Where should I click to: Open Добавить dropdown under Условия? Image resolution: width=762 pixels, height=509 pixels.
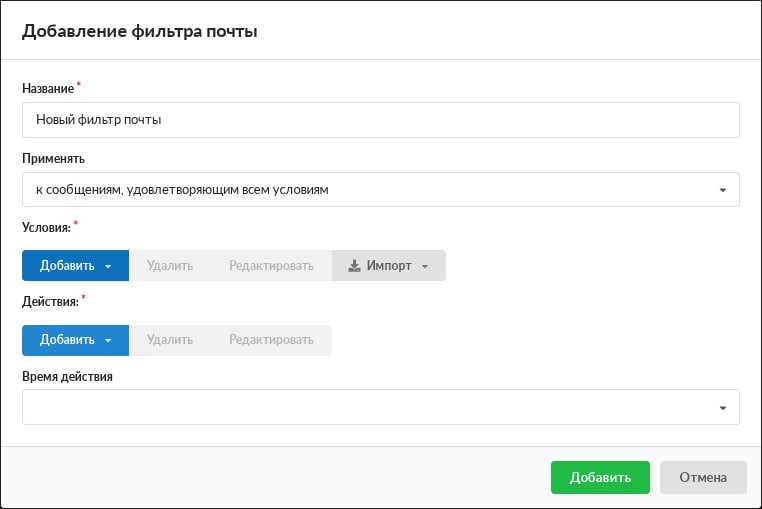[x=75, y=265]
